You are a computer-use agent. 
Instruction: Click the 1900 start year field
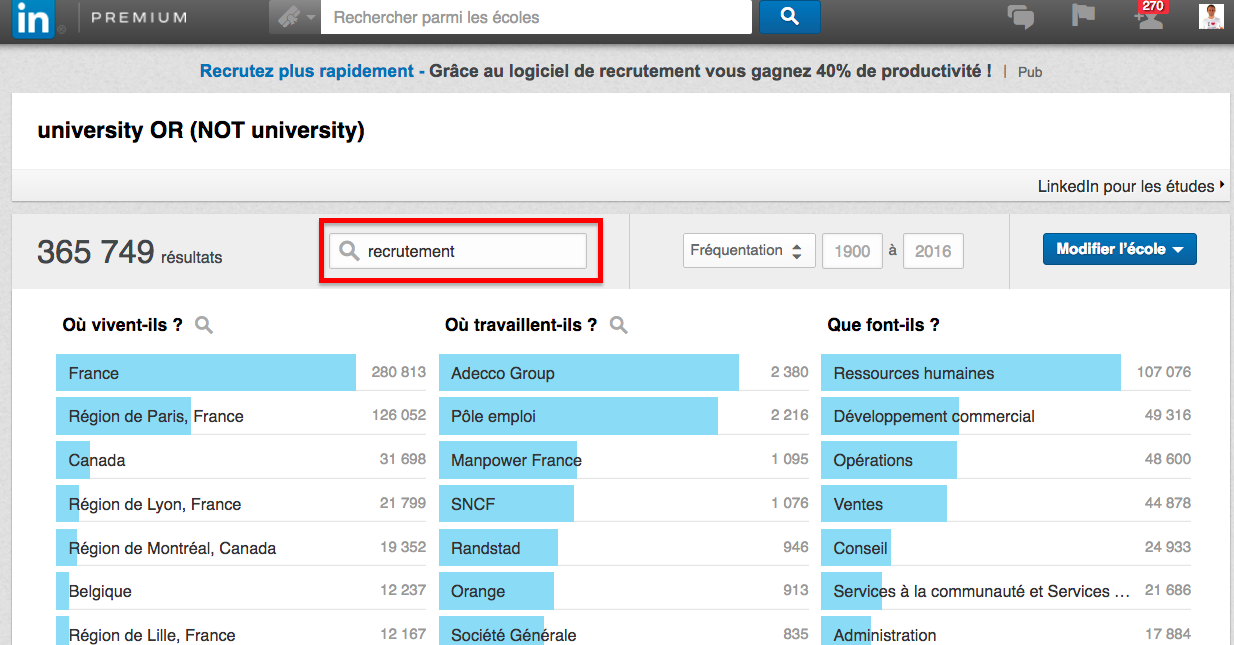pos(852,252)
